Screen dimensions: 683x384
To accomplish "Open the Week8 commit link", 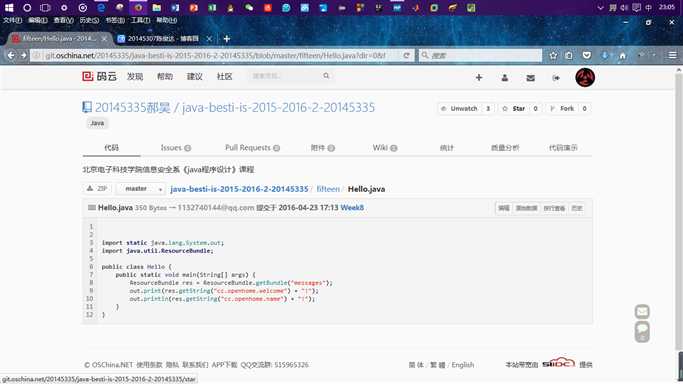I will [x=352, y=208].
